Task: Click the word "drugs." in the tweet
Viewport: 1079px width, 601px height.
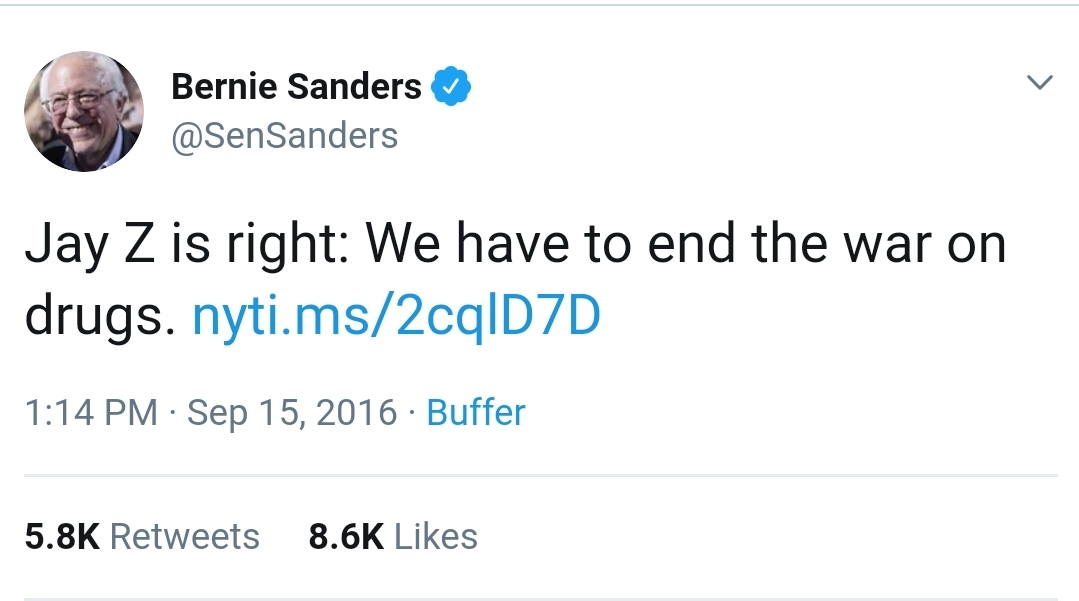Action: [x=93, y=318]
